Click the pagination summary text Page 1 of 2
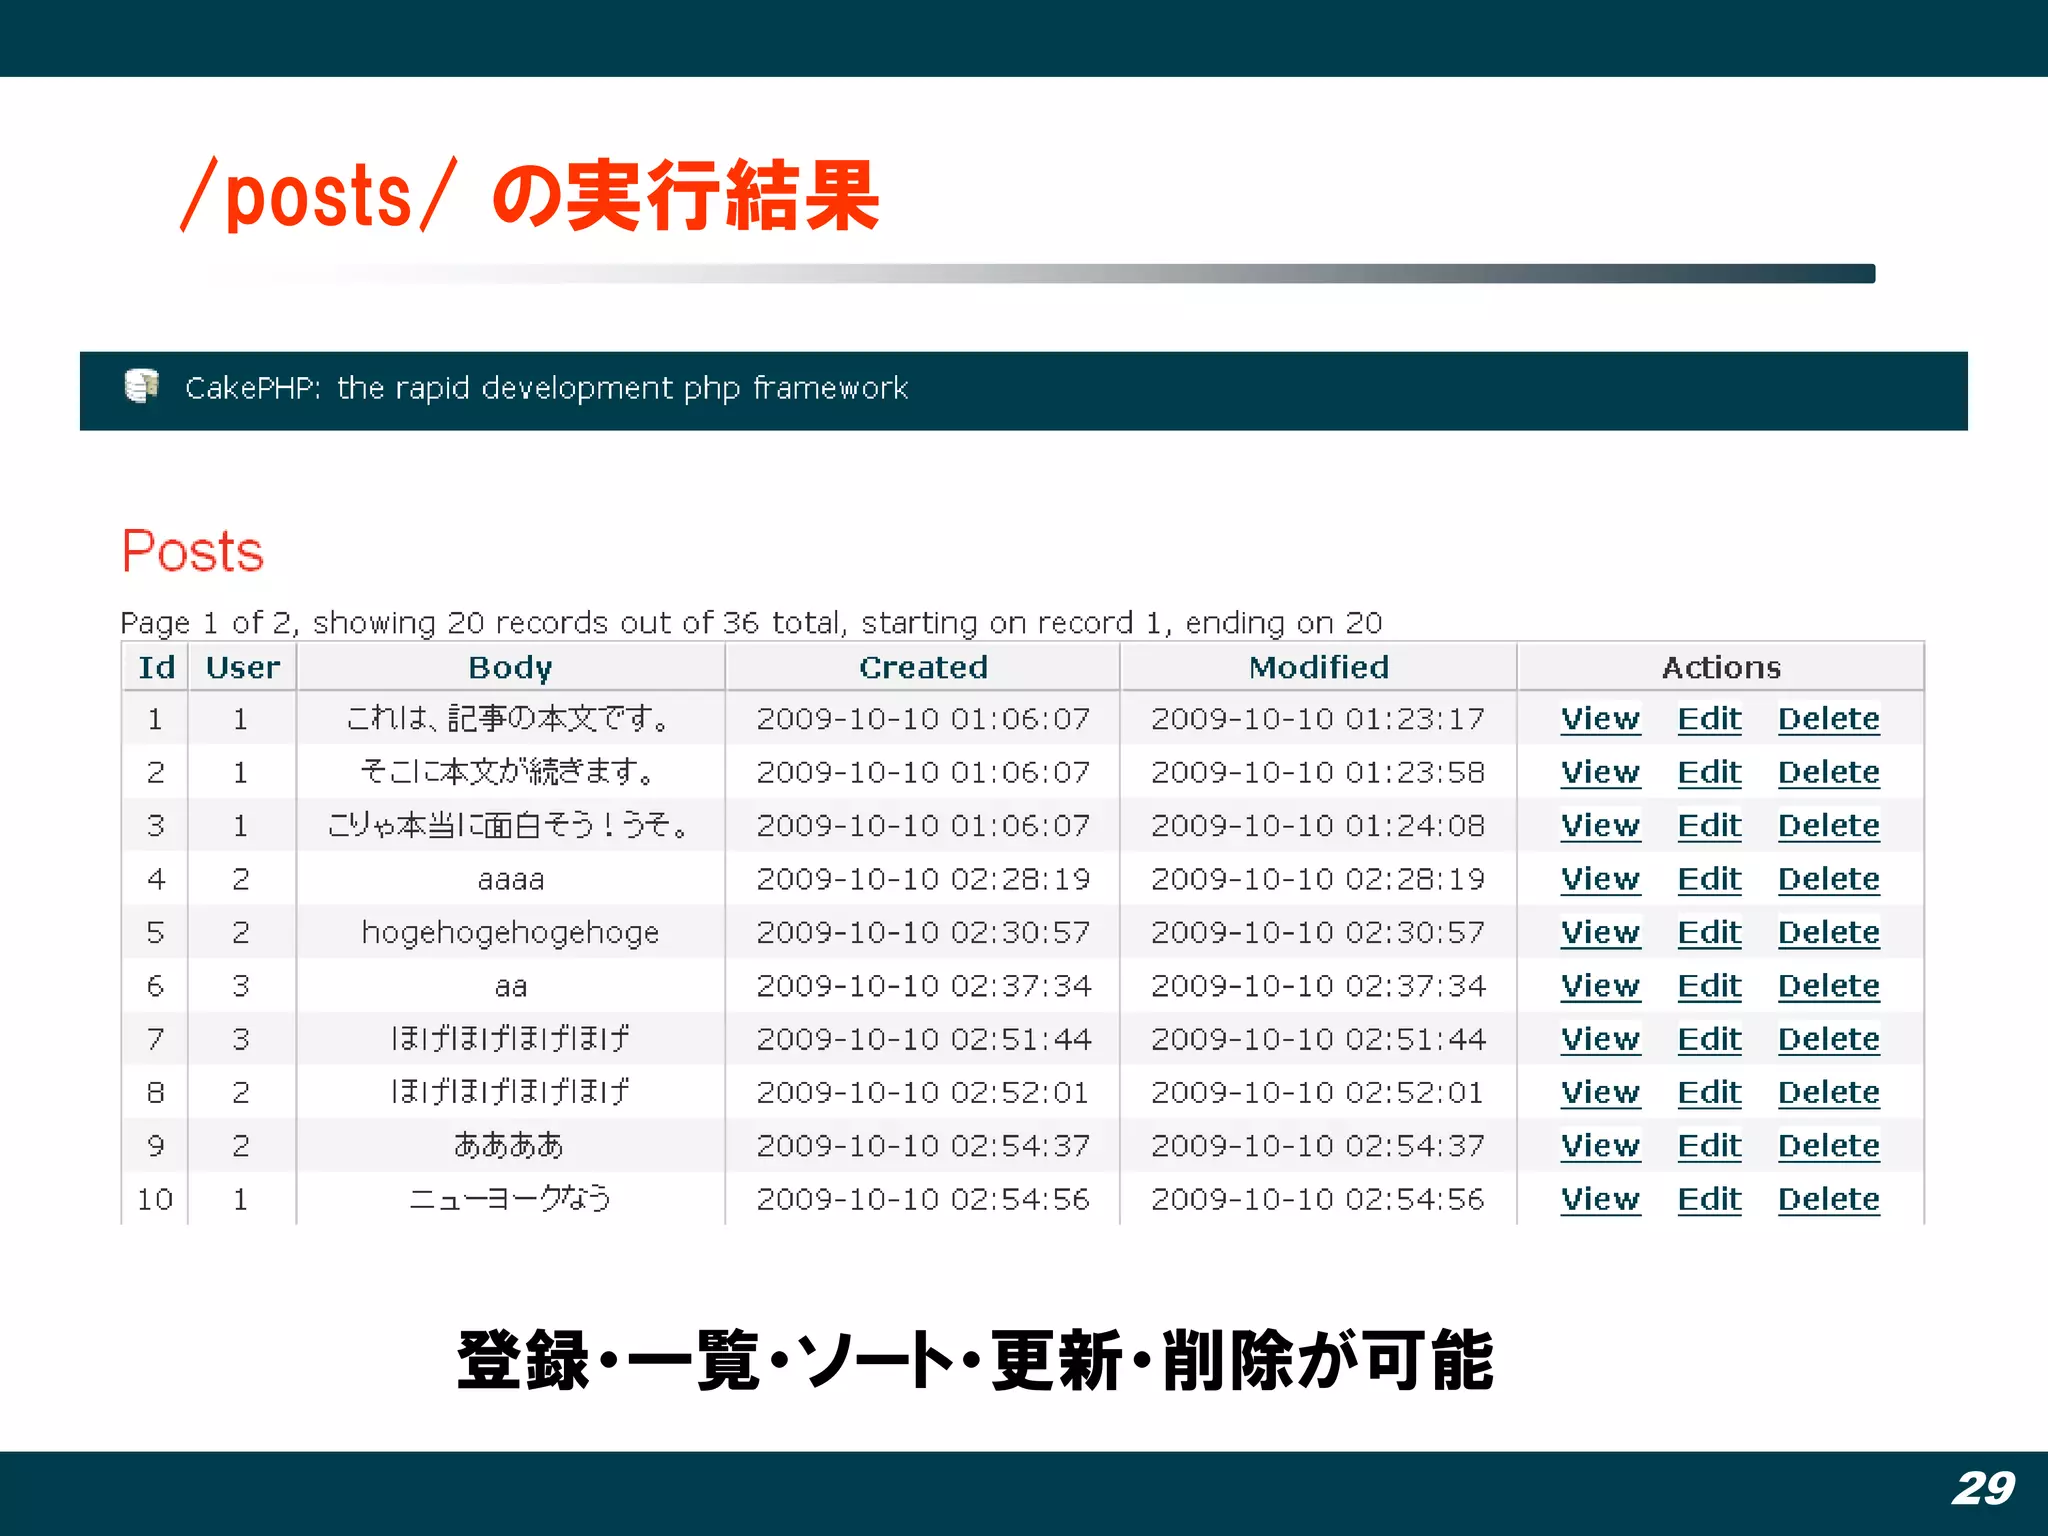 [751, 623]
